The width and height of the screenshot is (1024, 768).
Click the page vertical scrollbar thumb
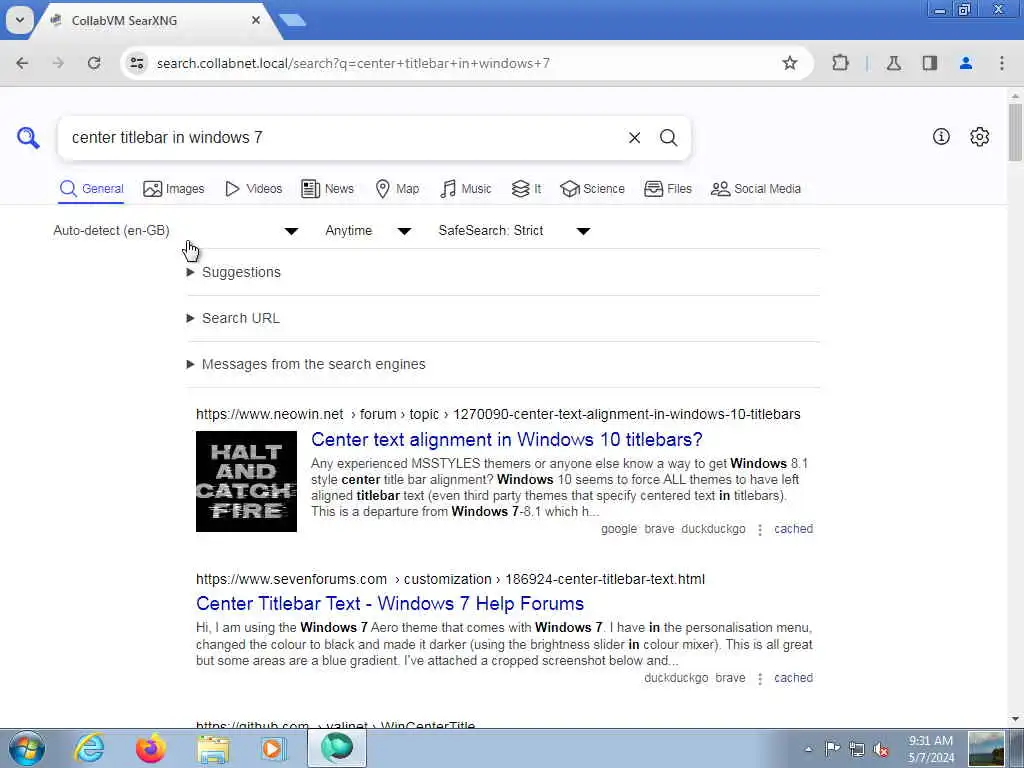(1015, 132)
